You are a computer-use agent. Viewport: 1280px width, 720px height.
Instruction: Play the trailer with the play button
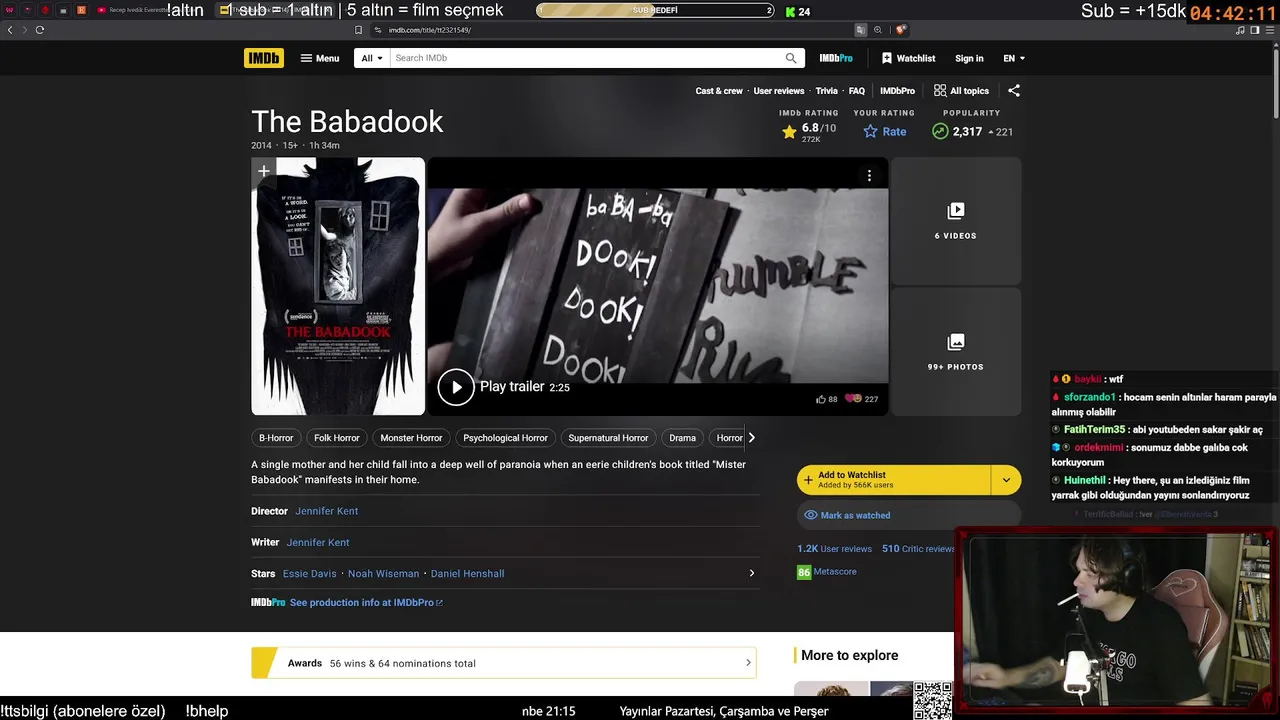[x=456, y=387]
